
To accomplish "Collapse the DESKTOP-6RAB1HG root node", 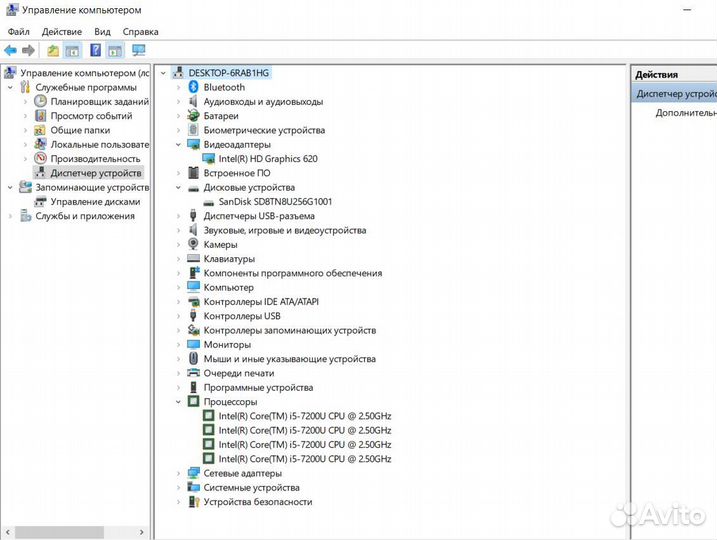I will pos(163,73).
